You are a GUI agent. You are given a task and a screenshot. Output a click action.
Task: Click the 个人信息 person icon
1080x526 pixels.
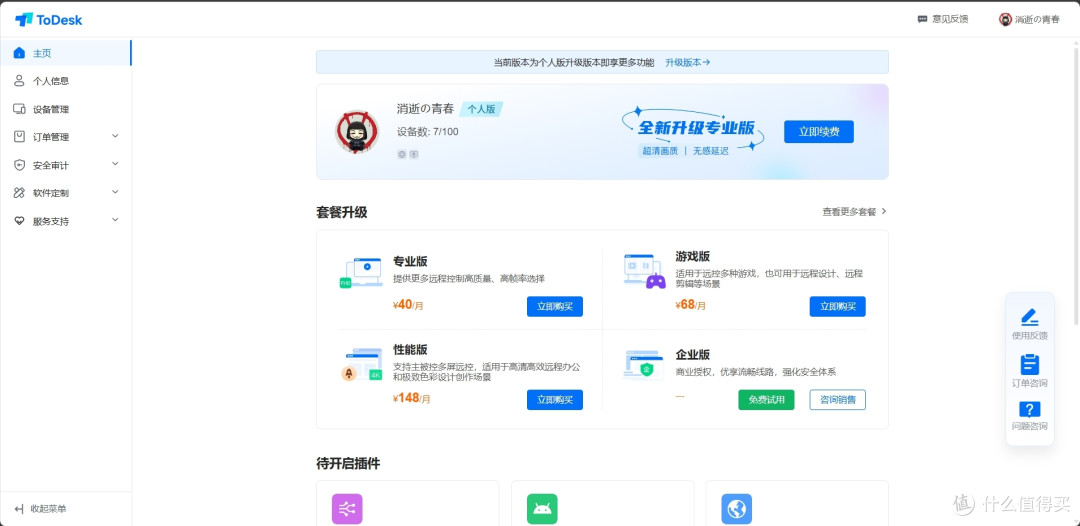(x=19, y=81)
